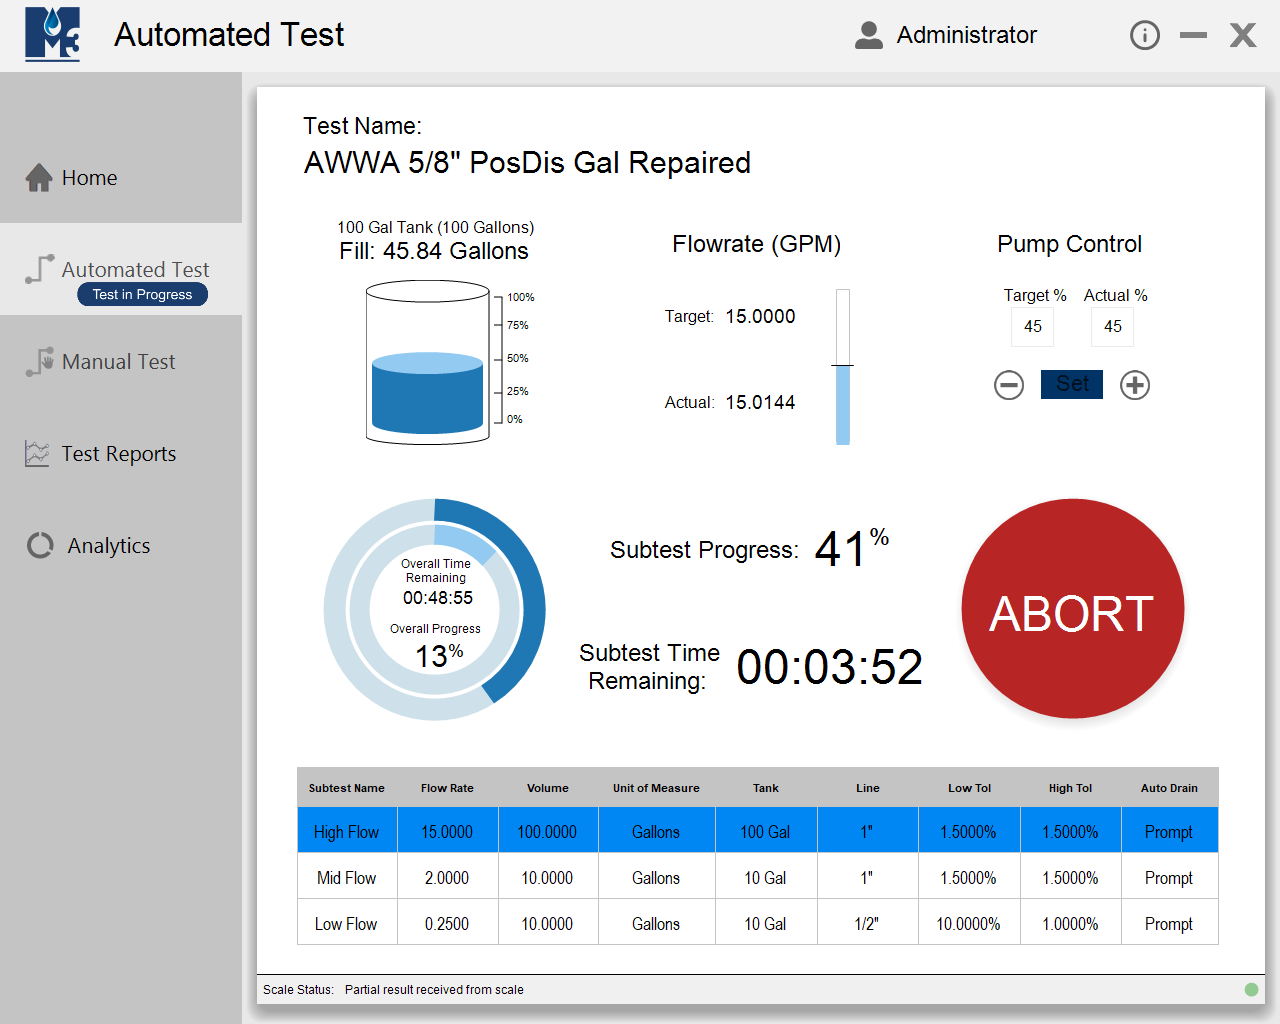1280x1024 pixels.
Task: Click the info icon in the title bar
Action: coord(1144,34)
